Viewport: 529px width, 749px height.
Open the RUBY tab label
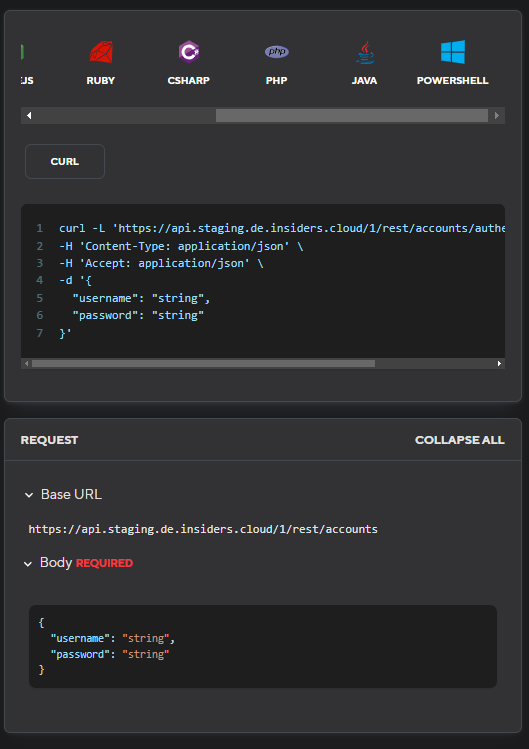(x=100, y=81)
